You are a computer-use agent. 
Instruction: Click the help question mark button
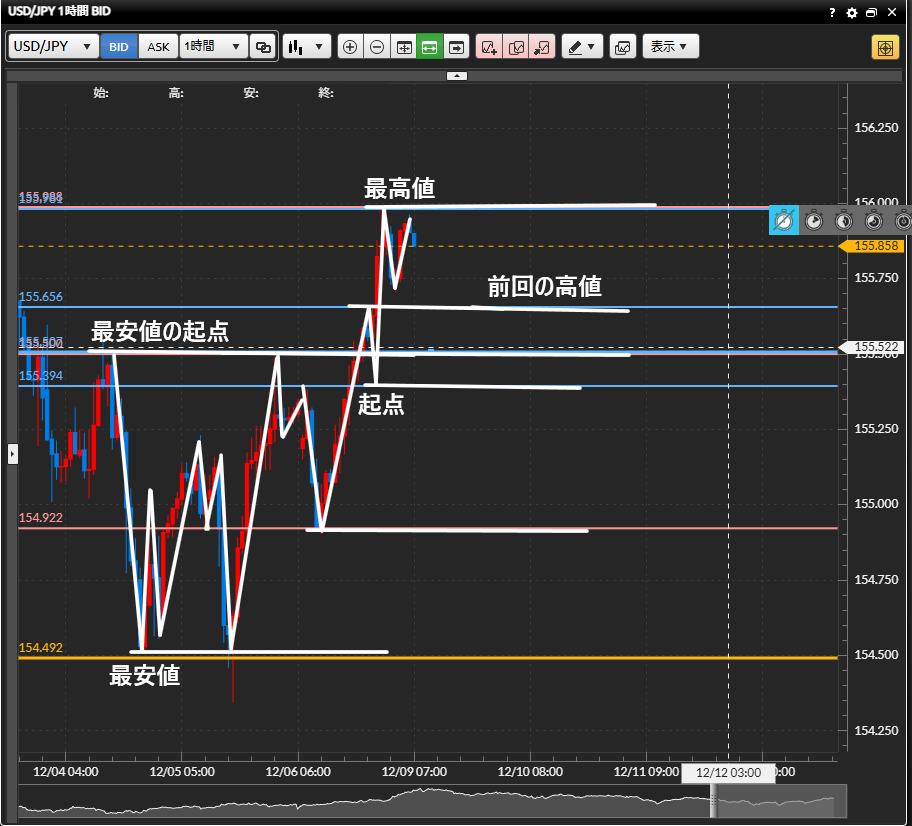[x=832, y=13]
